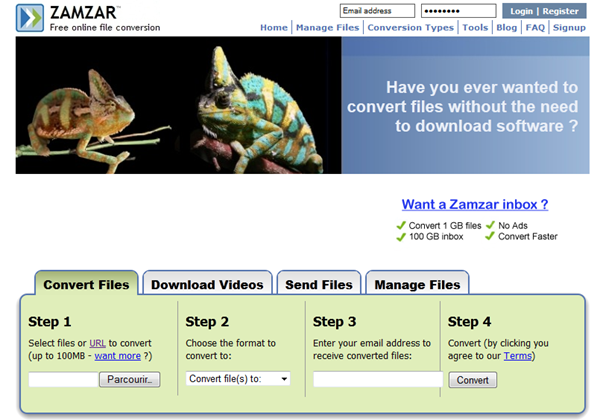Click the 'Step 2' heading
Viewport: 600px width, 420px height.
[x=207, y=322]
